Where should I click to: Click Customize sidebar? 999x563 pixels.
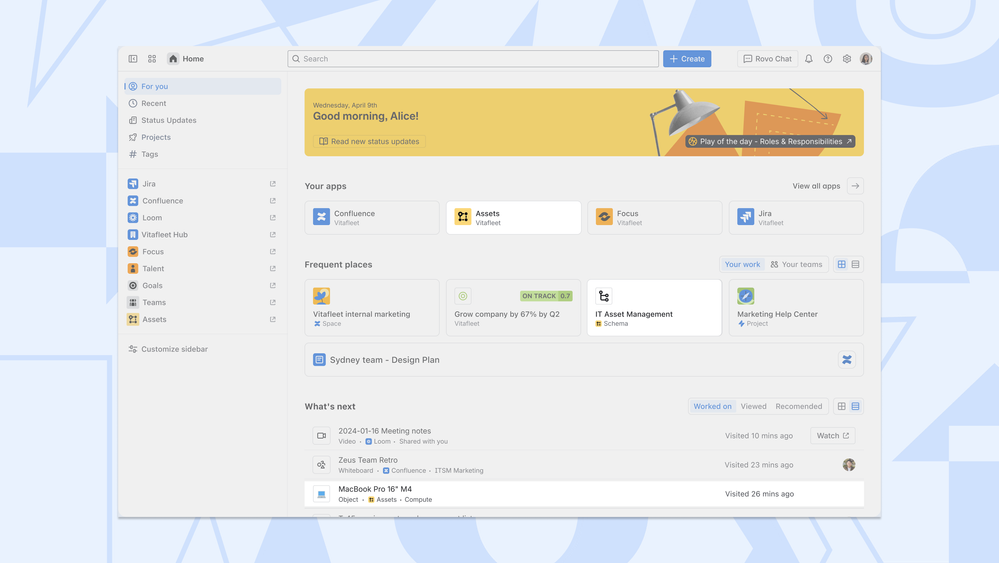(168, 349)
